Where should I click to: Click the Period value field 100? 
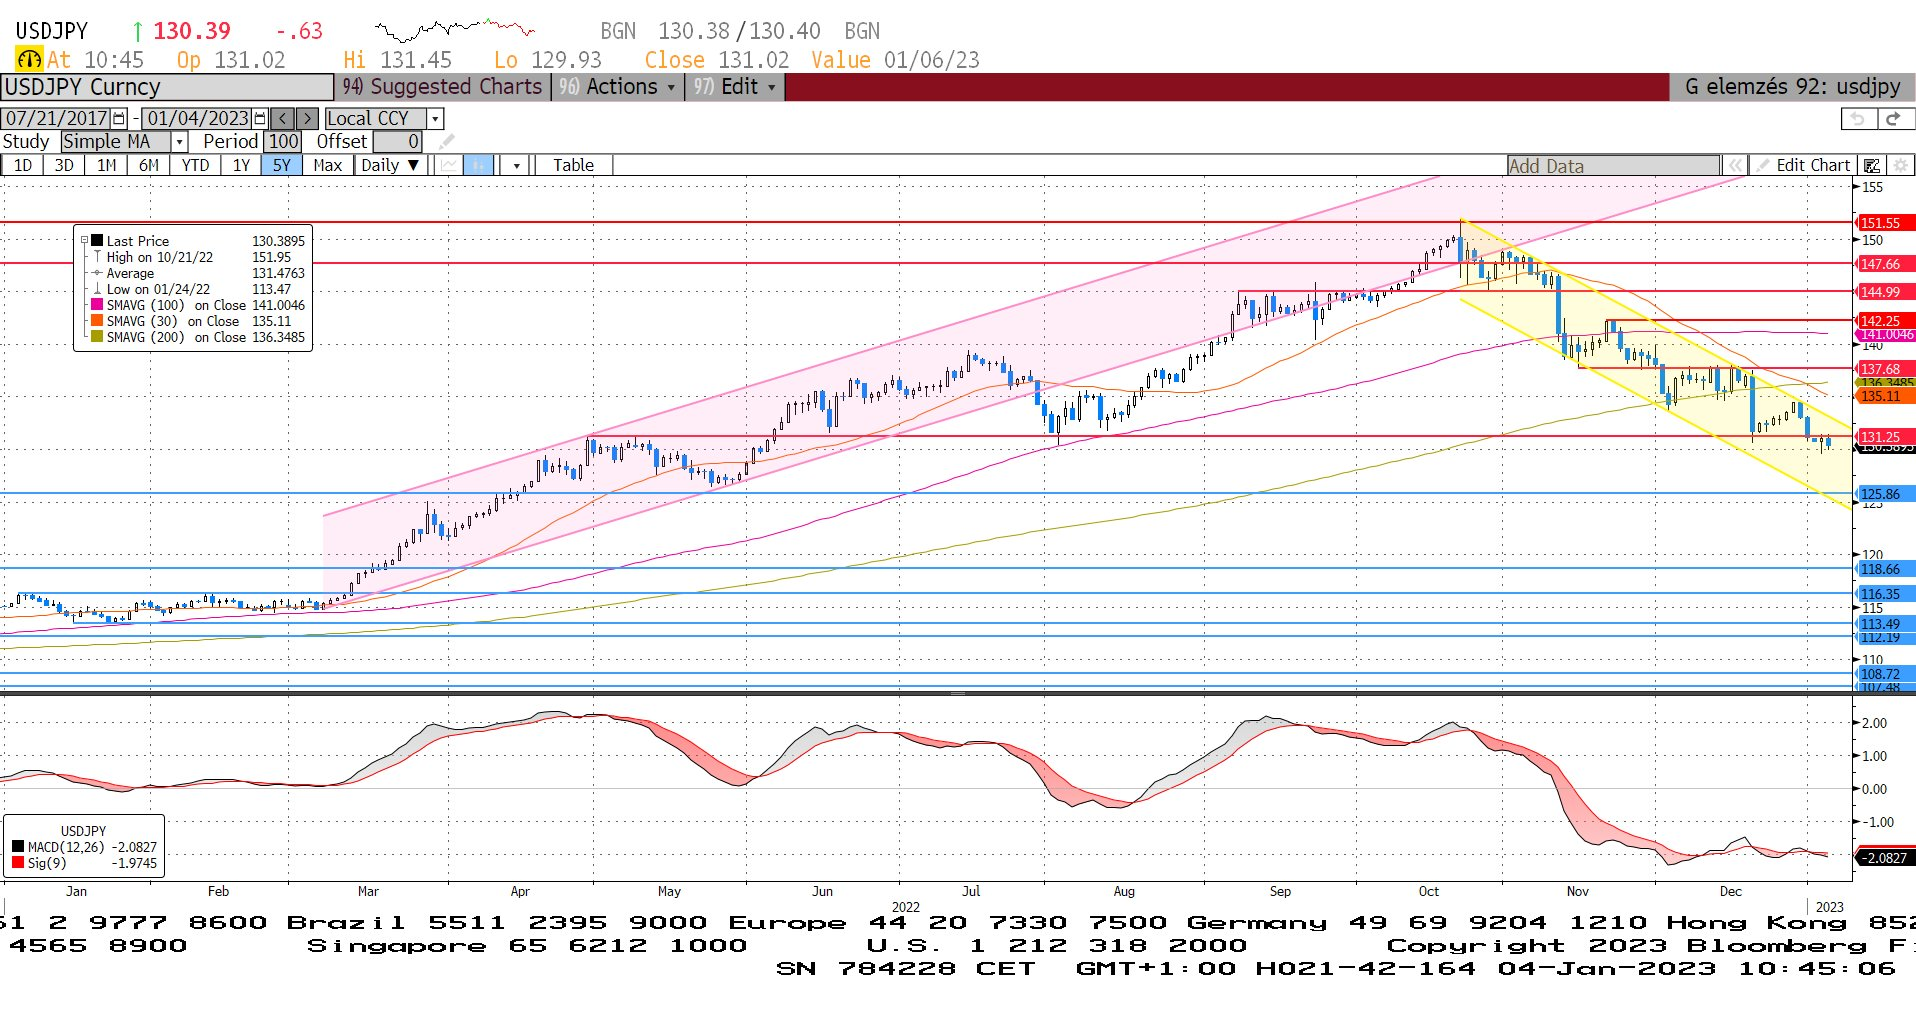(283, 142)
